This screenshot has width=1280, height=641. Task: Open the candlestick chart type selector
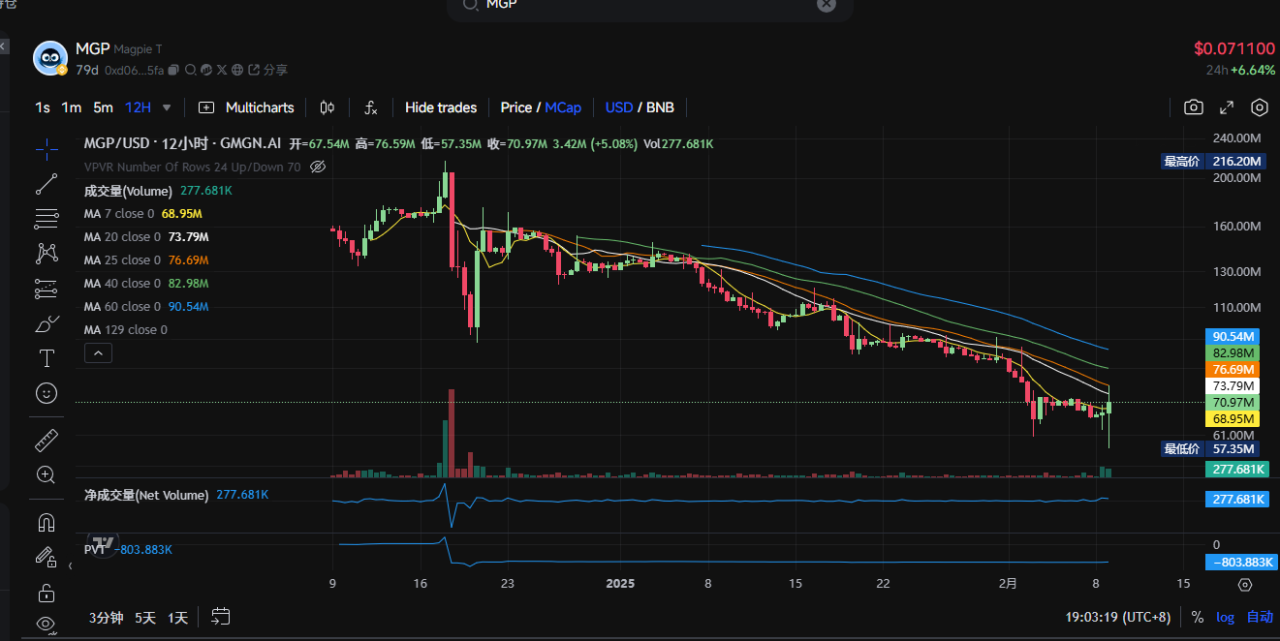click(327, 107)
